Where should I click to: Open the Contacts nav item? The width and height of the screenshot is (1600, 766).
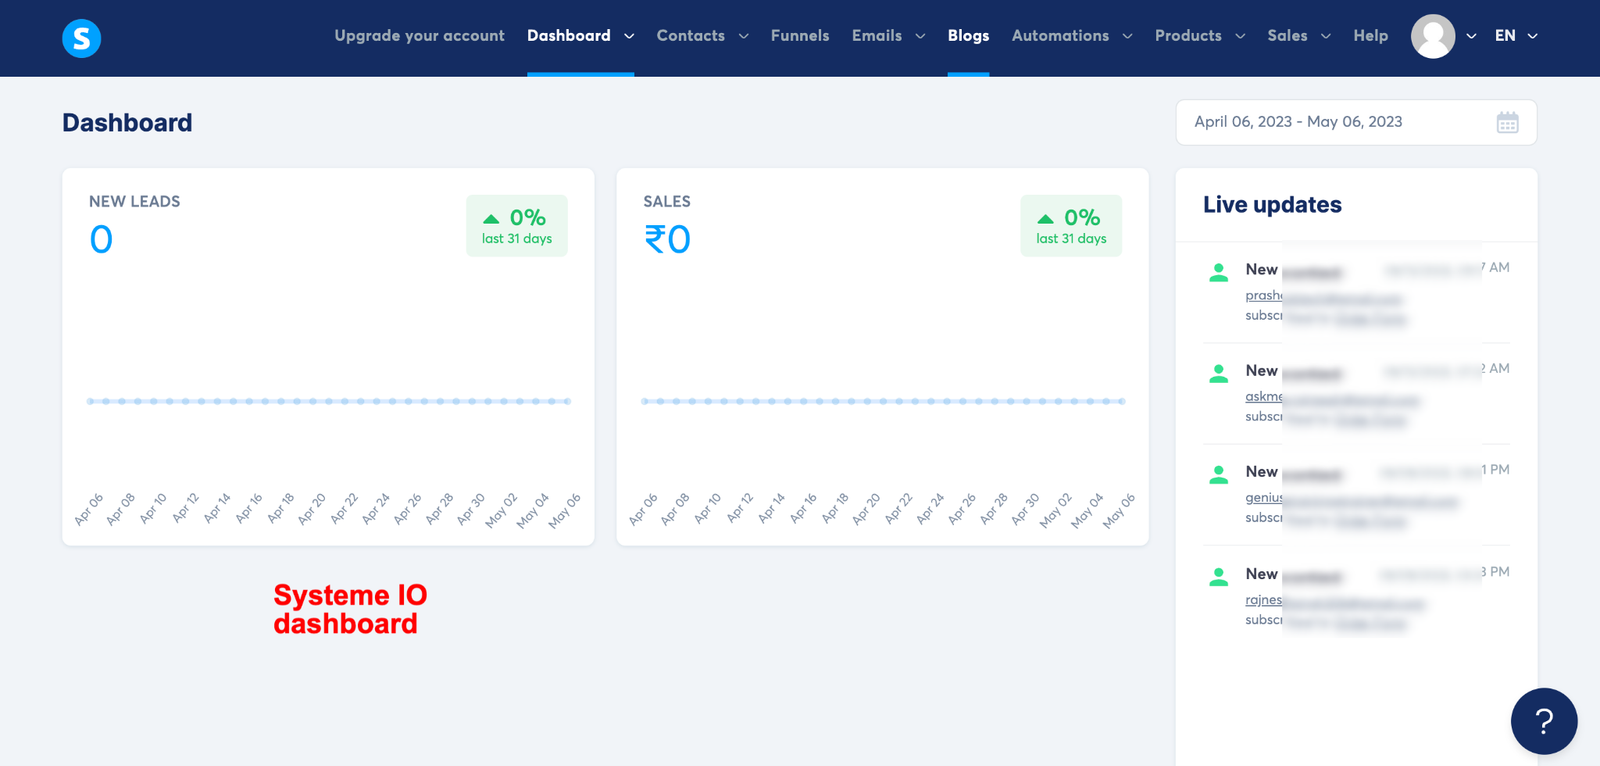pyautogui.click(x=690, y=36)
